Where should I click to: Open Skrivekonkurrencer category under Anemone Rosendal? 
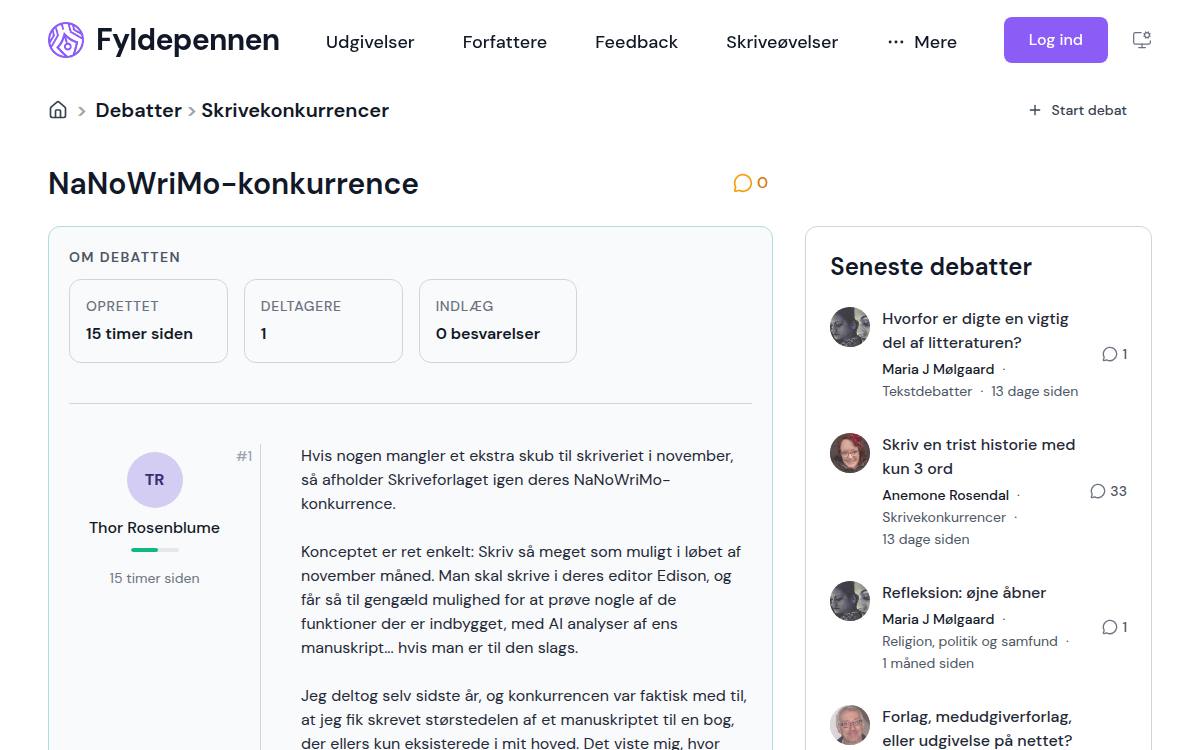coord(944,517)
